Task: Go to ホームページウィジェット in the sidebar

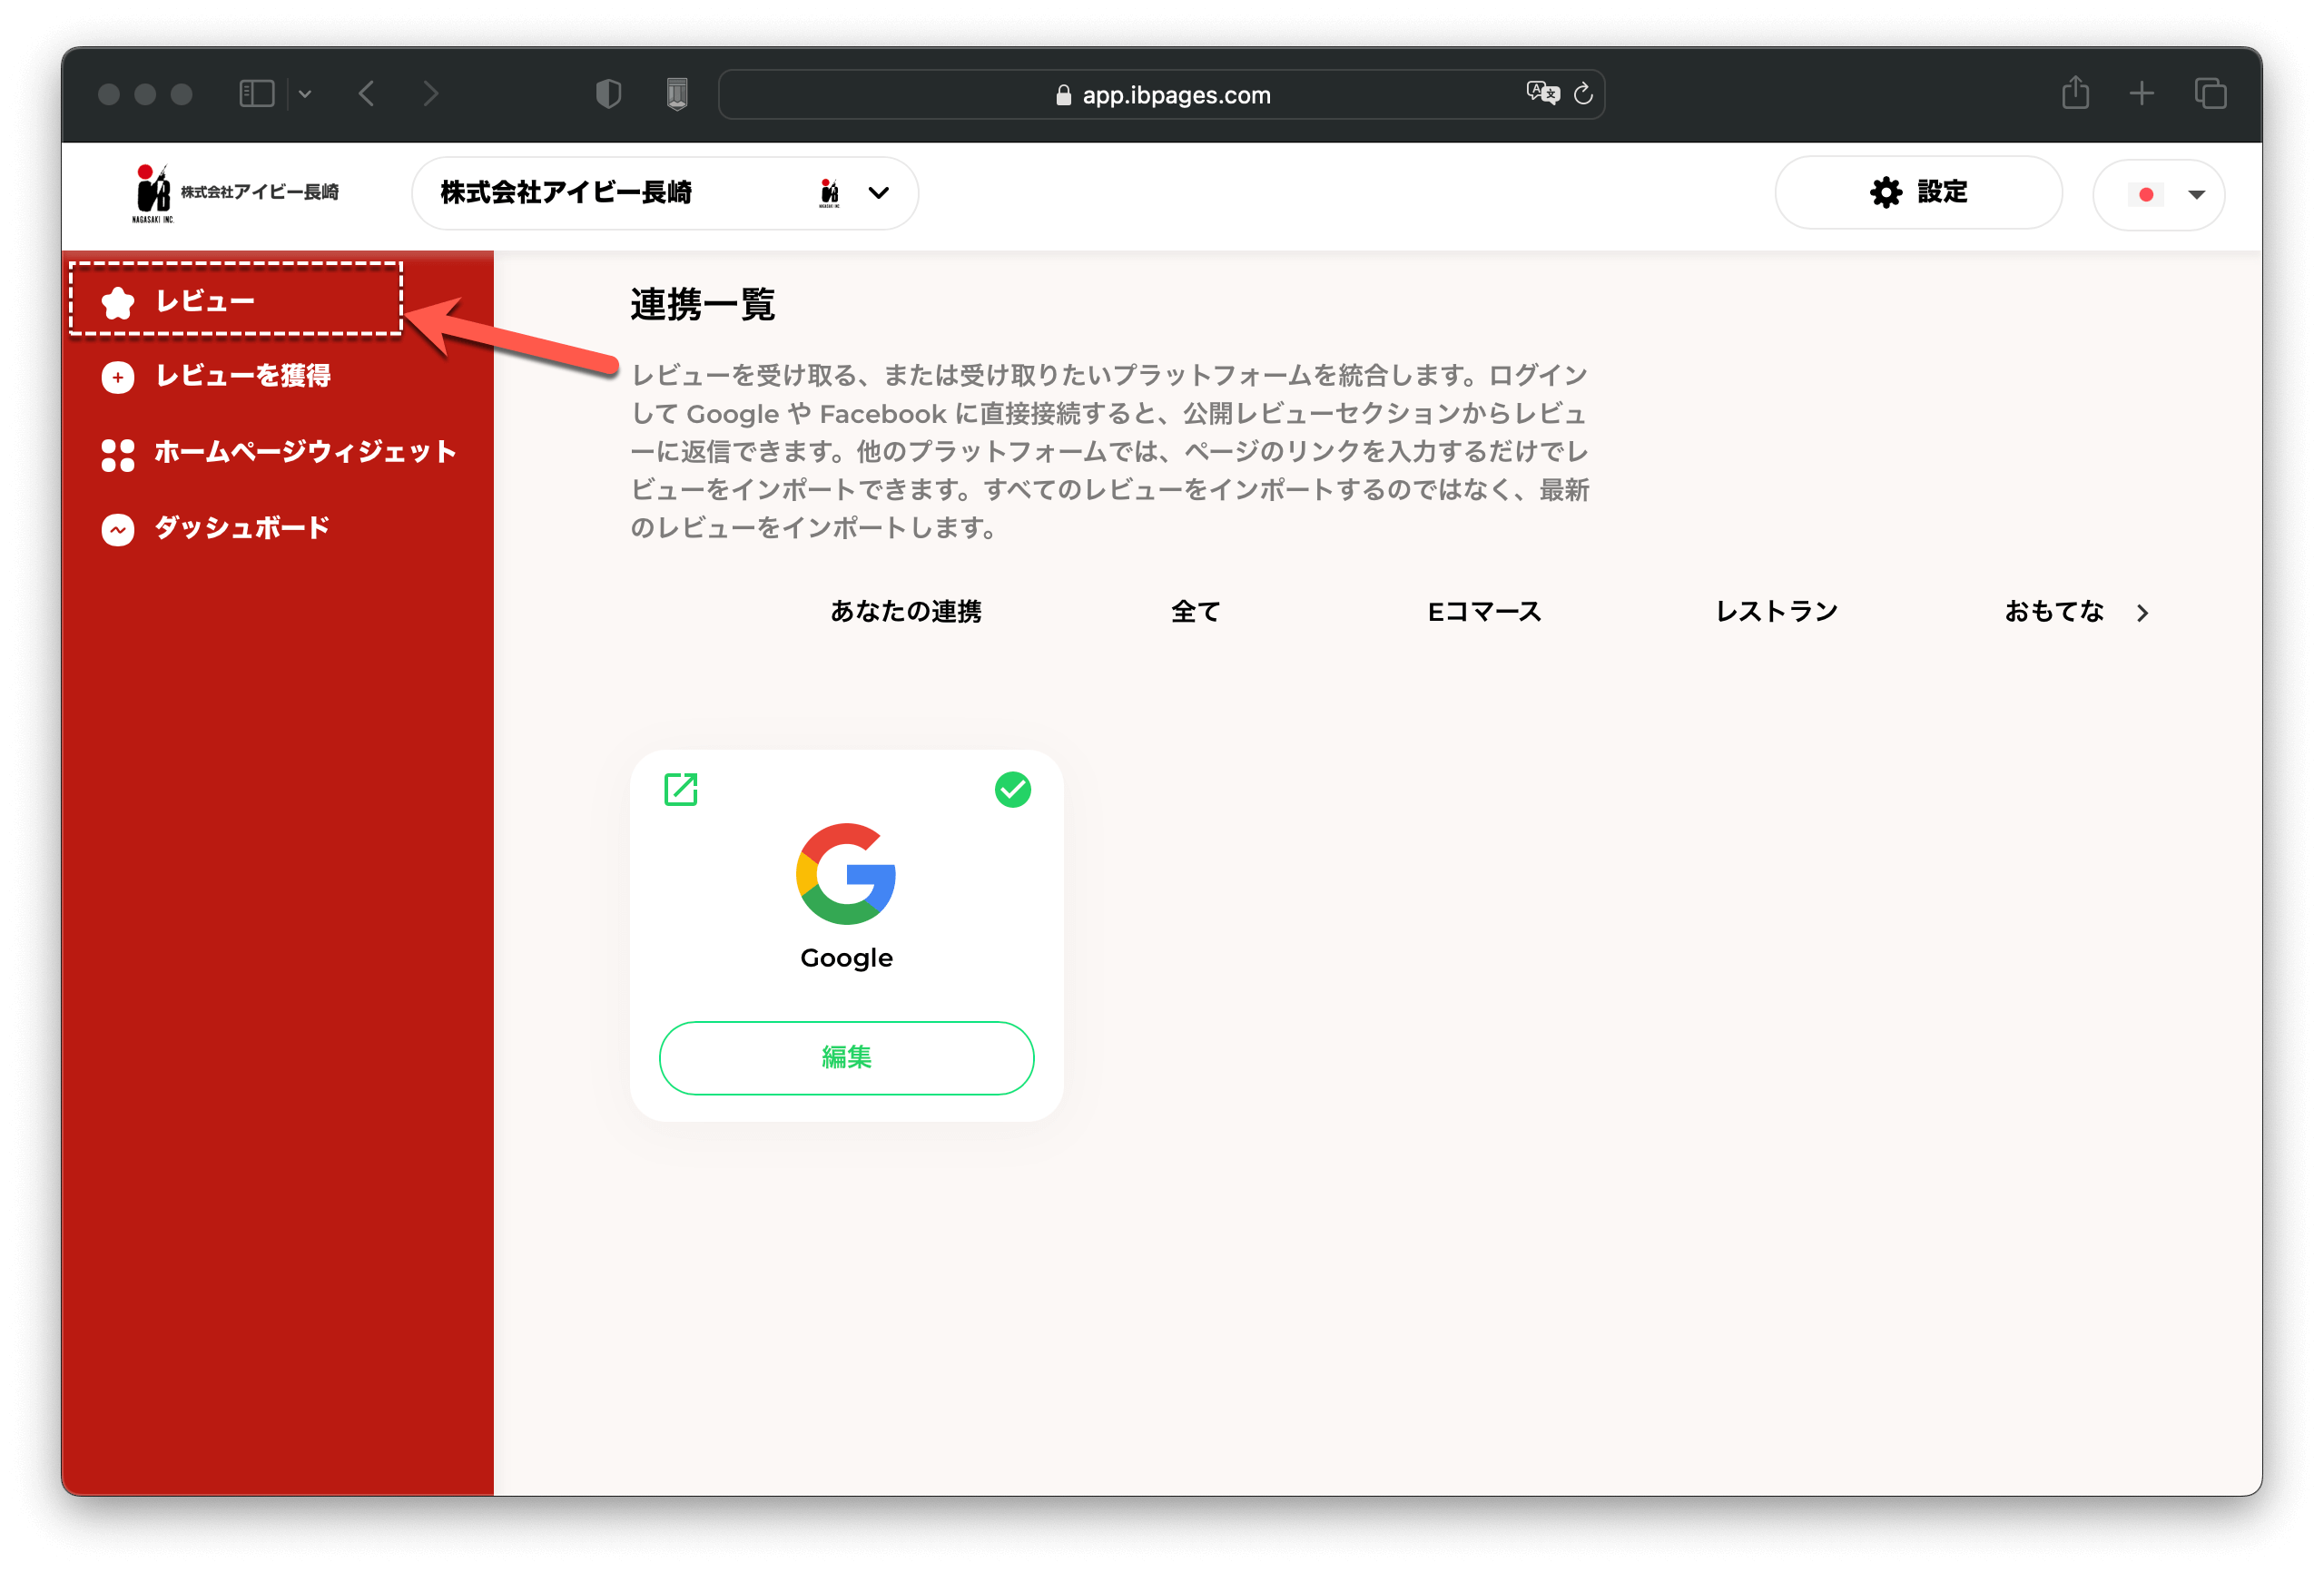Action: 279,453
